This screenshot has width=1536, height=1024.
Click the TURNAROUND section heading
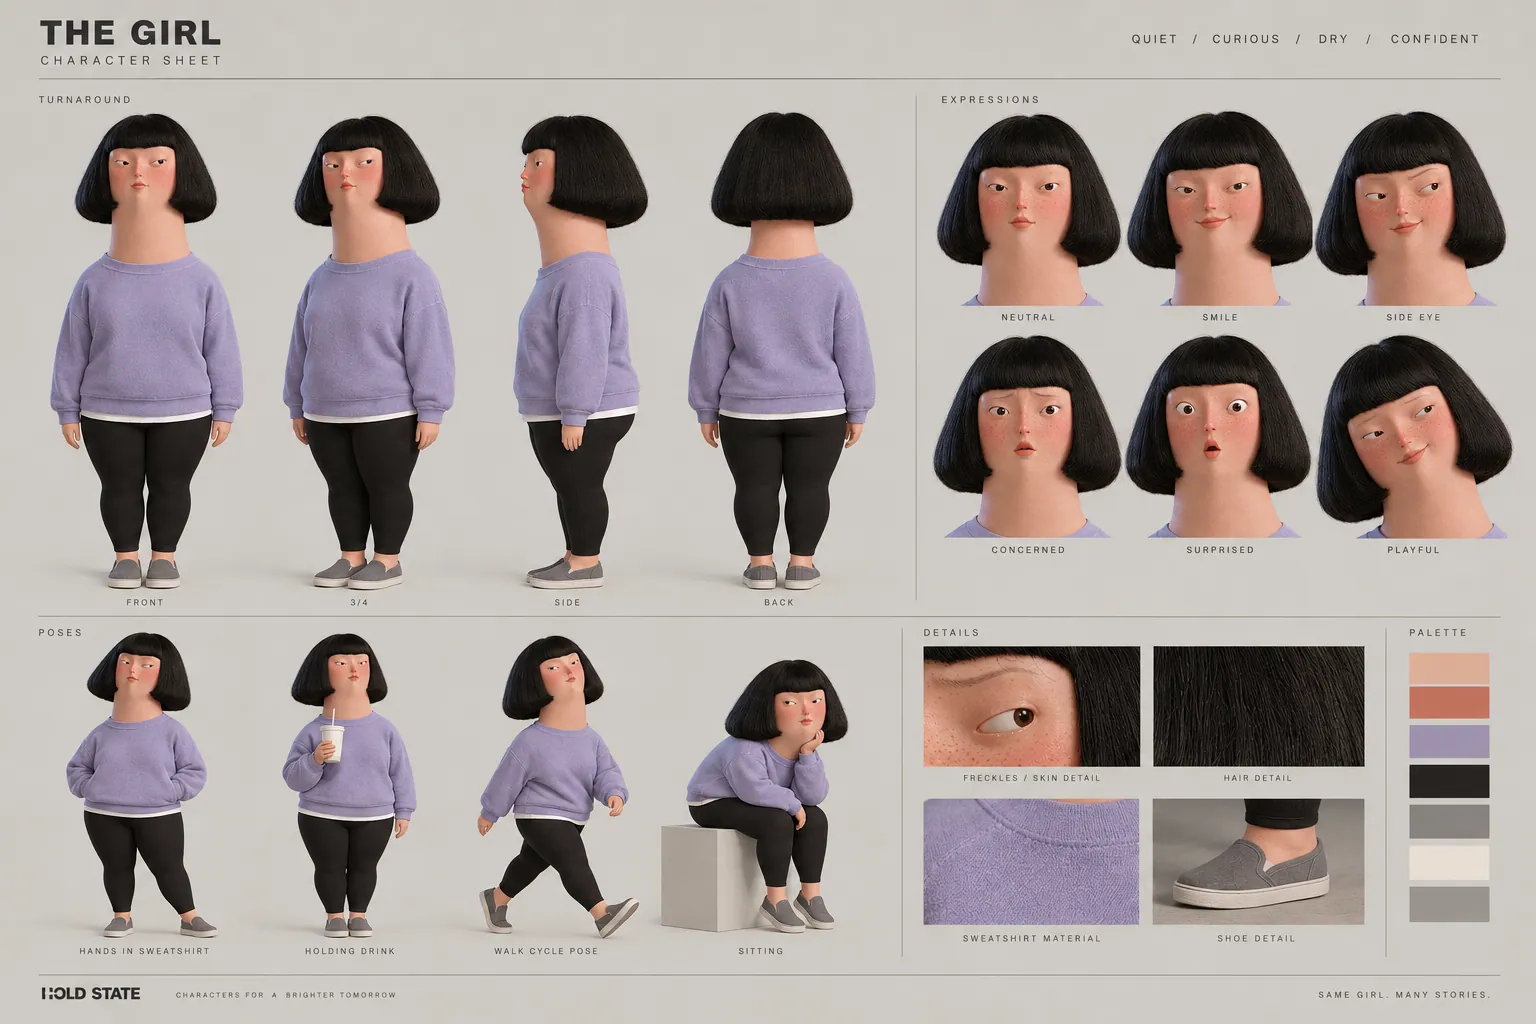85,99
